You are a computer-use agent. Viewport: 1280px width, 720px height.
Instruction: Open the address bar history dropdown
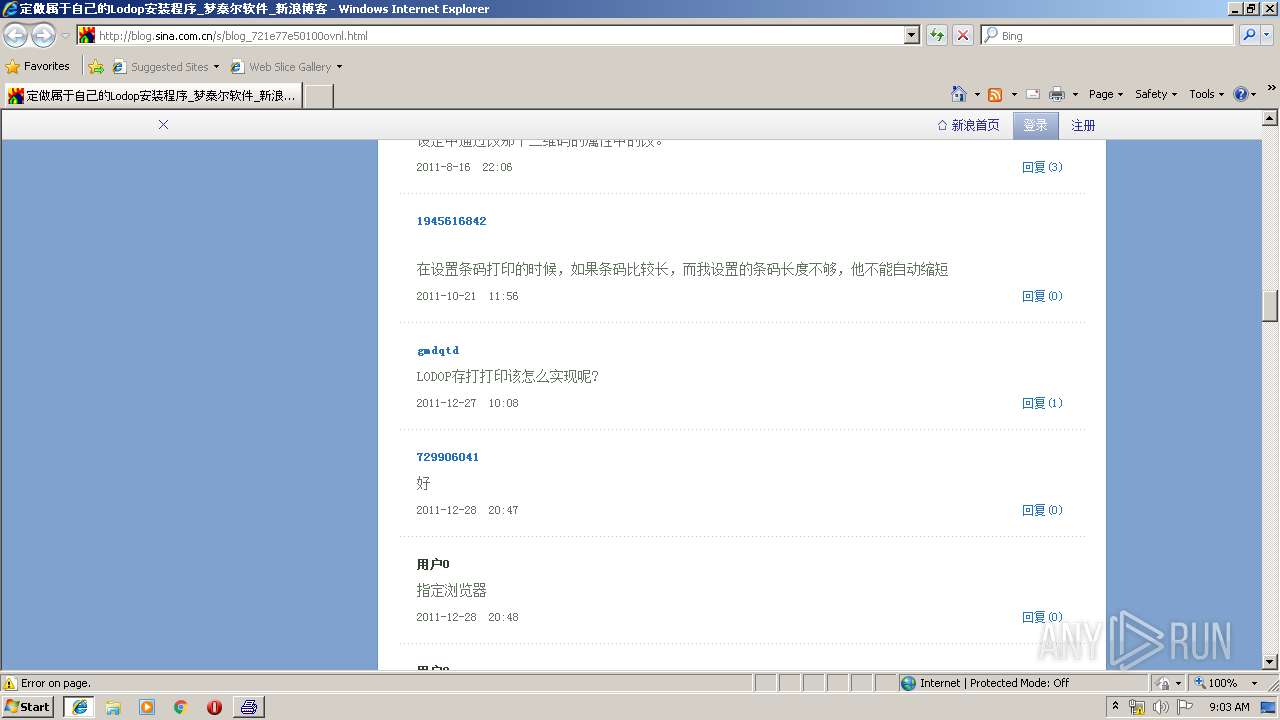point(911,35)
